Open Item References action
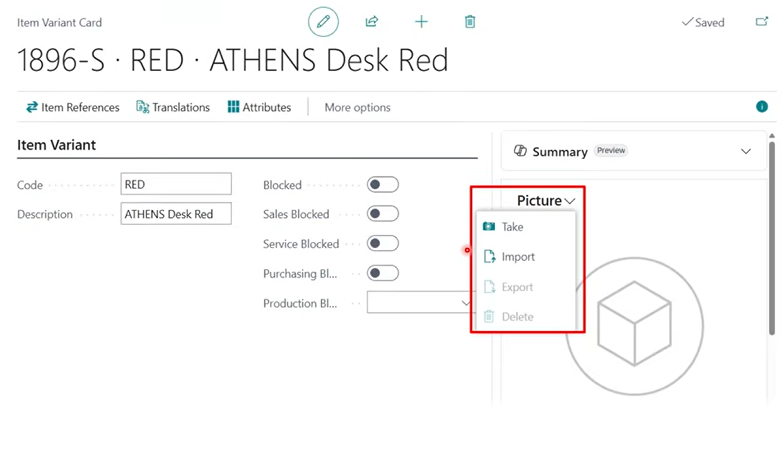This screenshot has height=470, width=782. click(72, 107)
